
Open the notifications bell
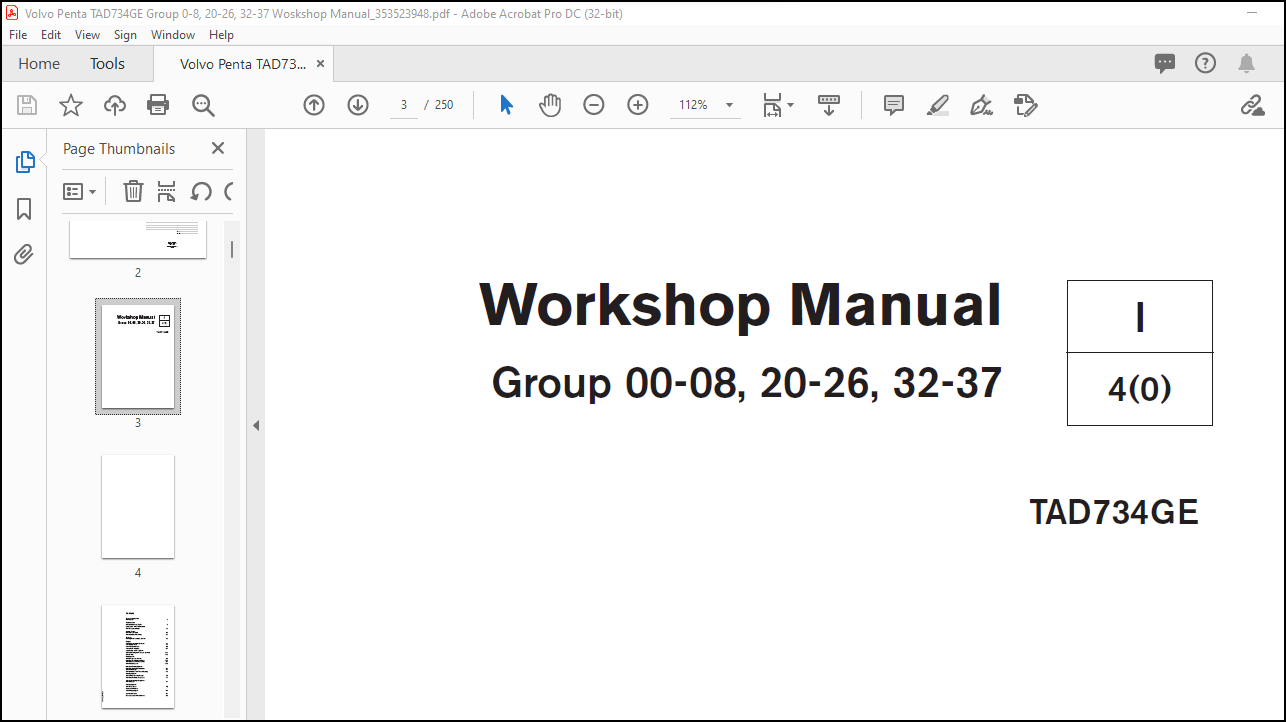click(x=1246, y=63)
